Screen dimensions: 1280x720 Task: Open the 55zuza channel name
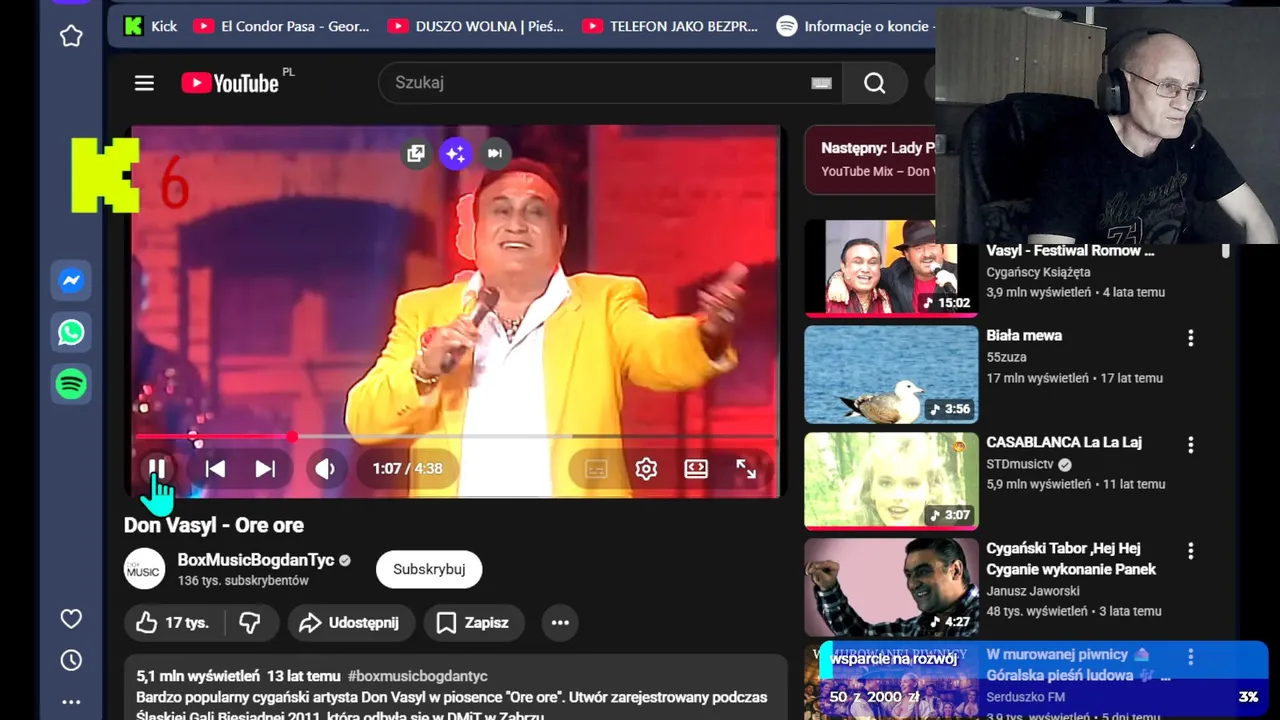coord(1006,357)
